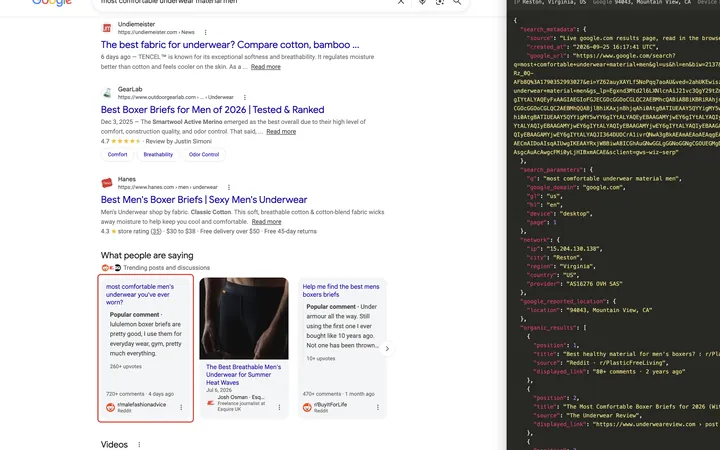Open 'Help me find the best mens boxers briefs' post

point(341,290)
